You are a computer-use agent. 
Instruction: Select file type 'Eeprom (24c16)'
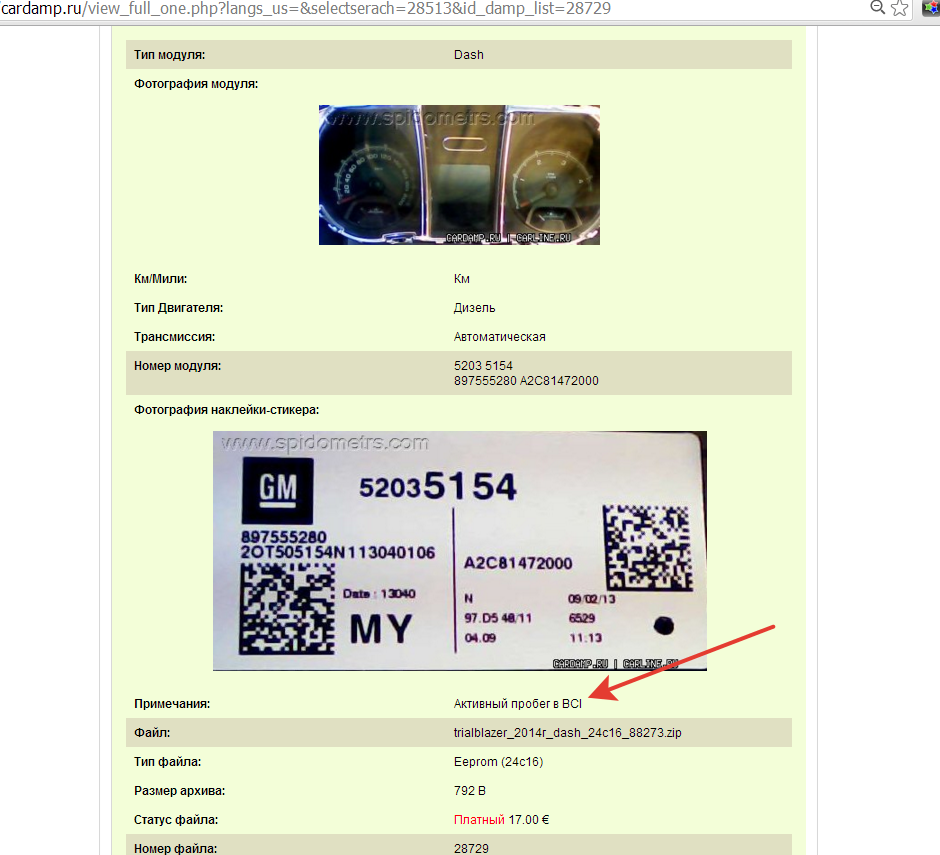(x=499, y=762)
